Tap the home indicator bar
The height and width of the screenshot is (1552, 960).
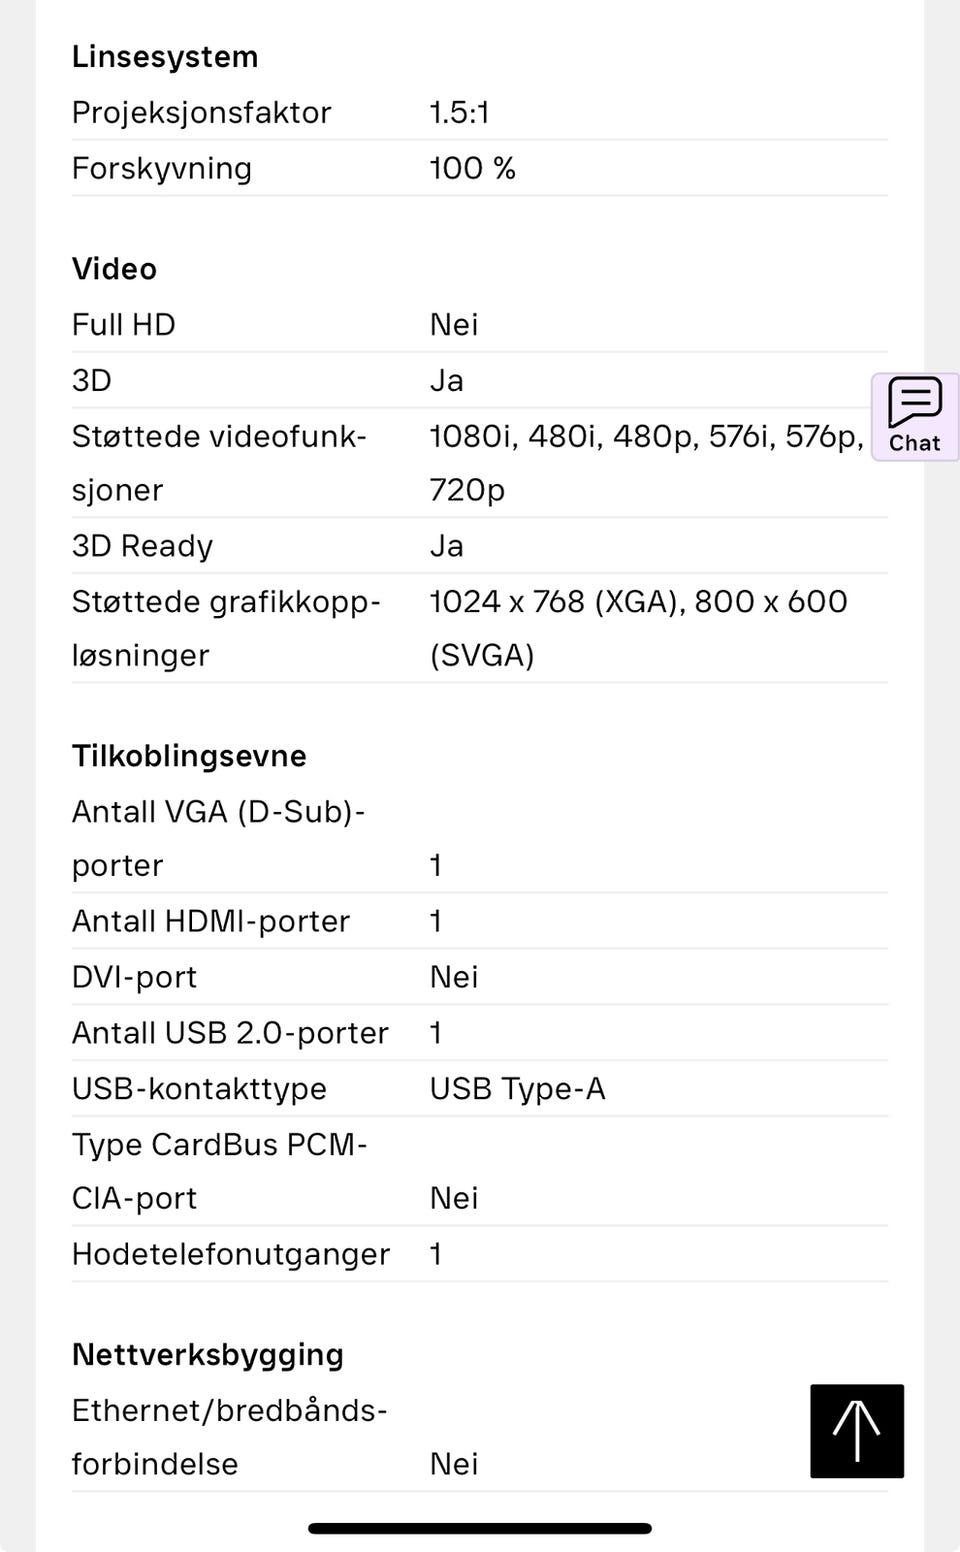[480, 1528]
